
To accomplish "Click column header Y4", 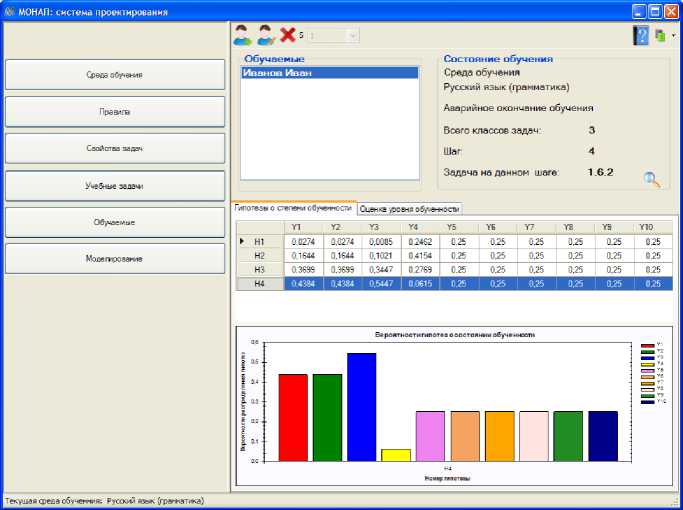I will coord(420,227).
